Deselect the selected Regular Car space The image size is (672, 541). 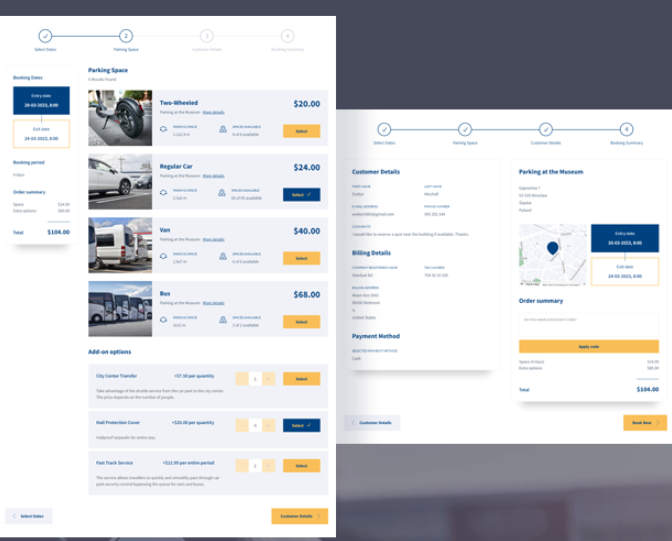[x=301, y=195]
